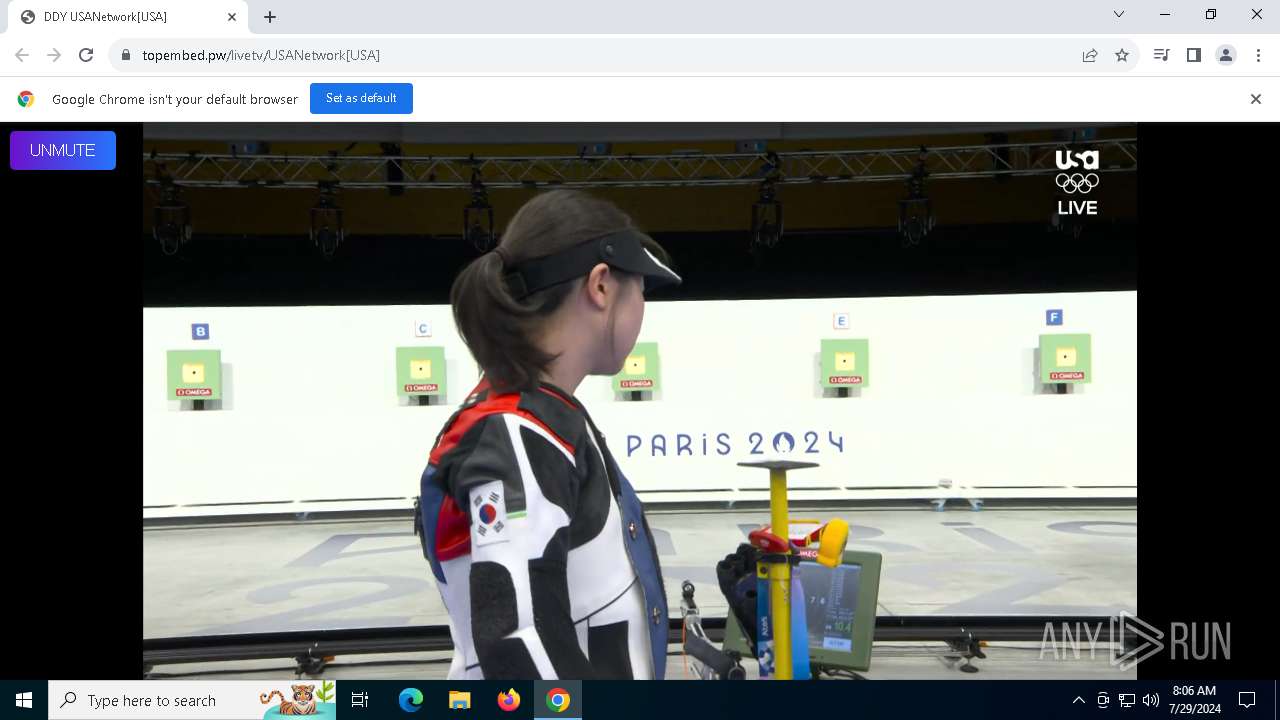
Task: Bookmark this tab with star icon
Action: [1122, 55]
